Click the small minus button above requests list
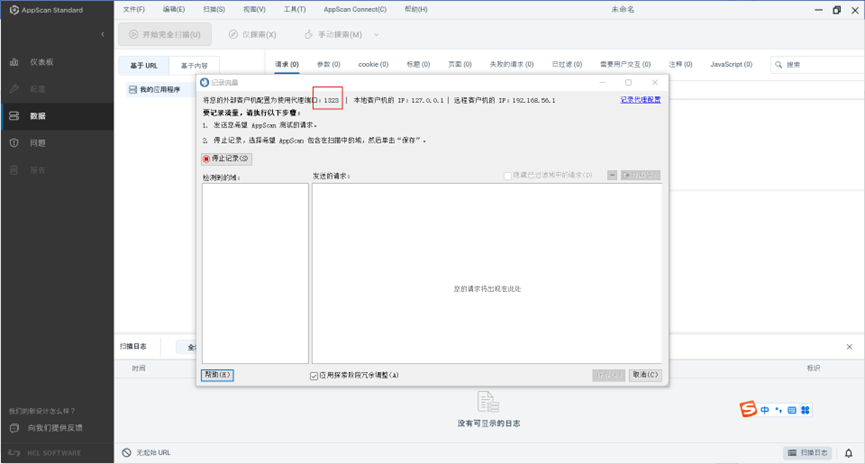 click(x=612, y=175)
